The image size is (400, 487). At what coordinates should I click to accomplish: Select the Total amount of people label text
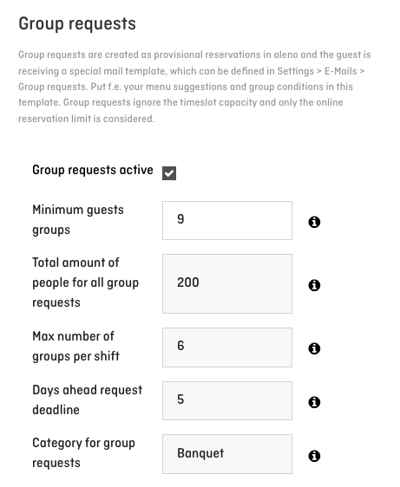pyautogui.click(x=86, y=283)
